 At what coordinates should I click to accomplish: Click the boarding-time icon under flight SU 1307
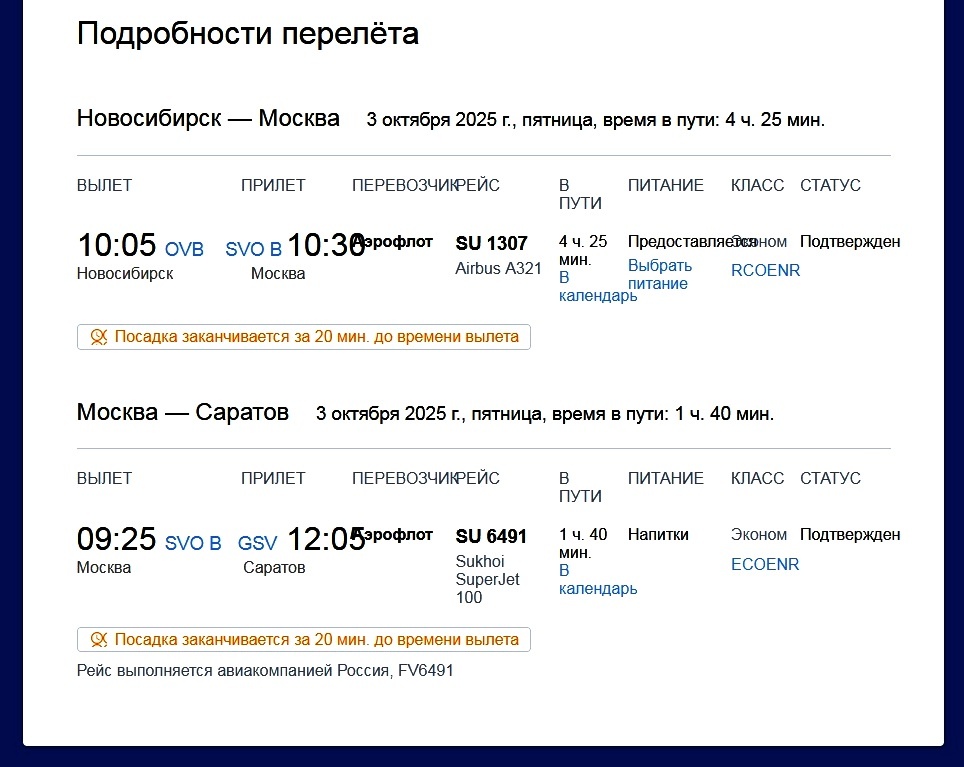(x=99, y=337)
